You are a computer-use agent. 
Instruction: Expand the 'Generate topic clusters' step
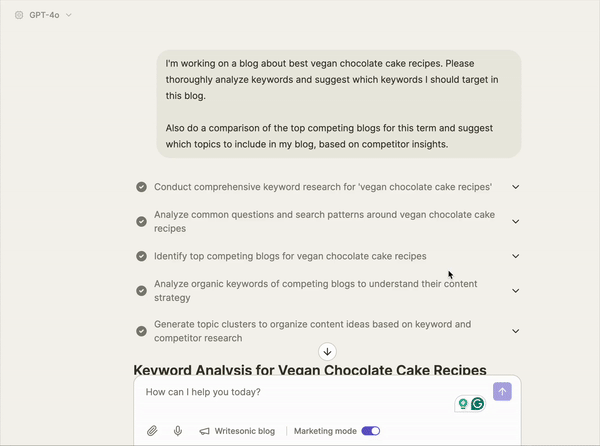pos(516,331)
